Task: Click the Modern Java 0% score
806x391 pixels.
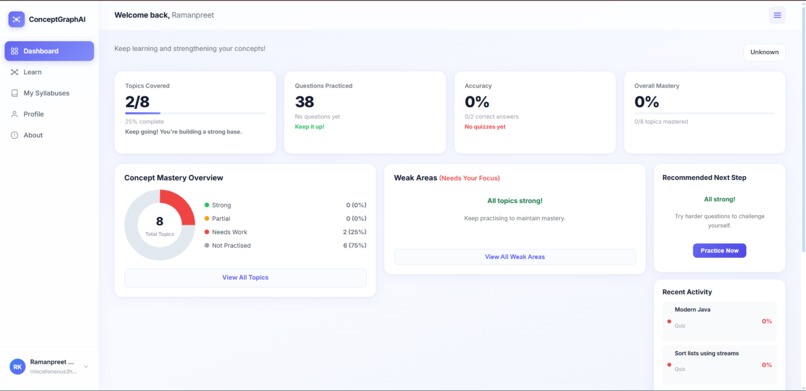Action: [766, 321]
